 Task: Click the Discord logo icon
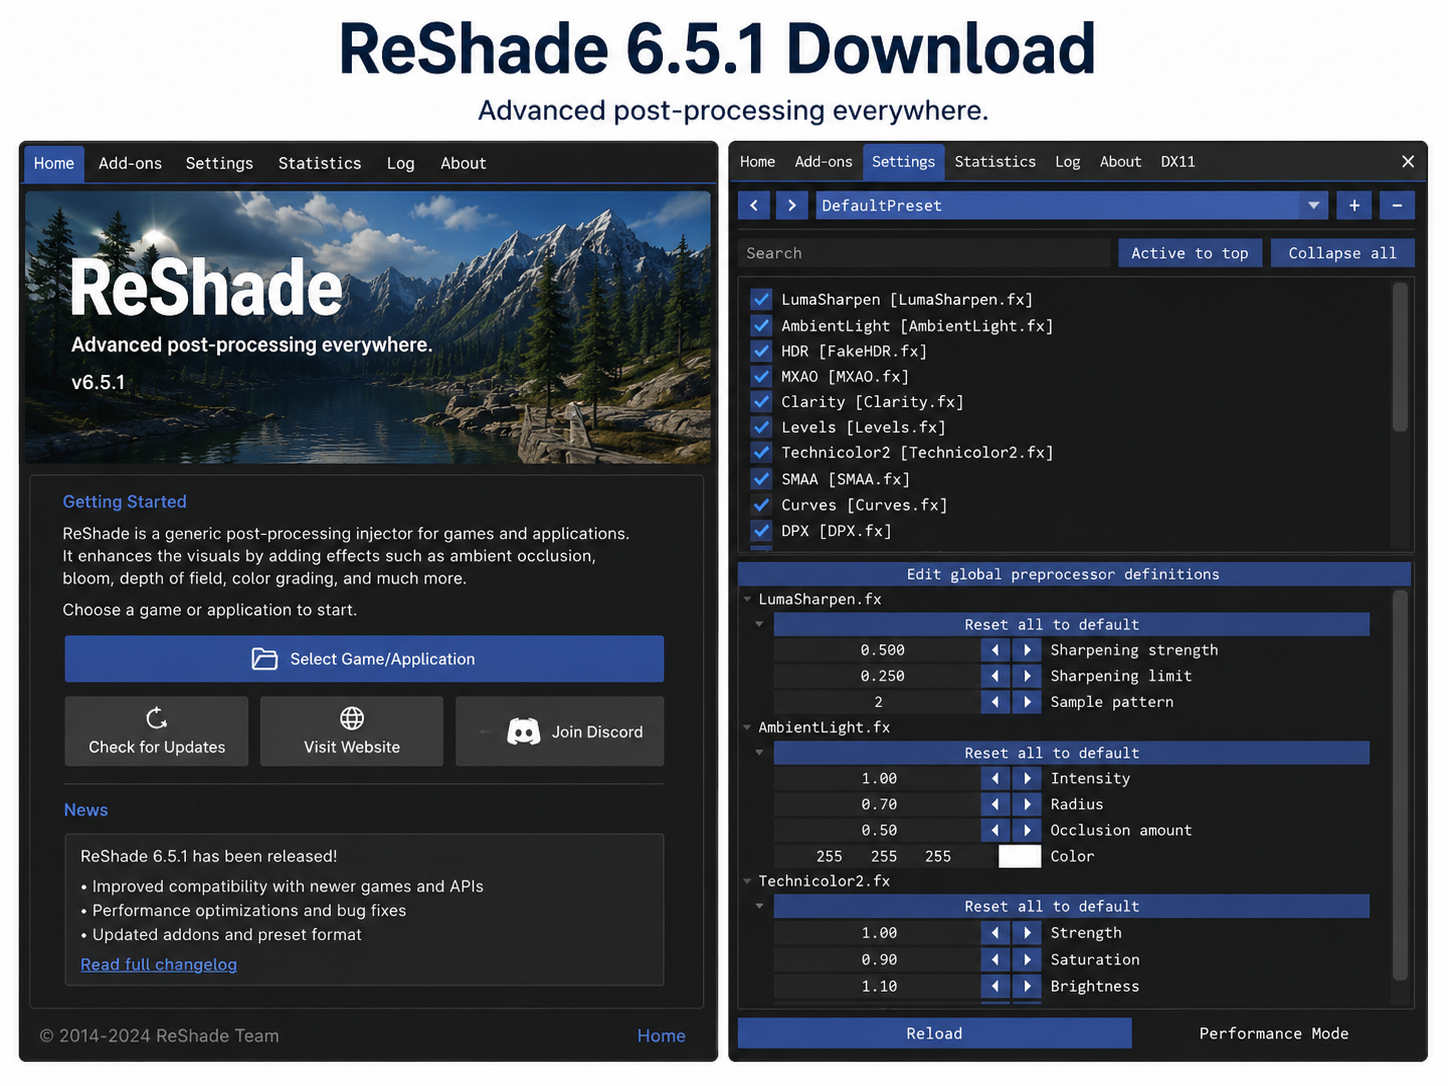point(523,732)
